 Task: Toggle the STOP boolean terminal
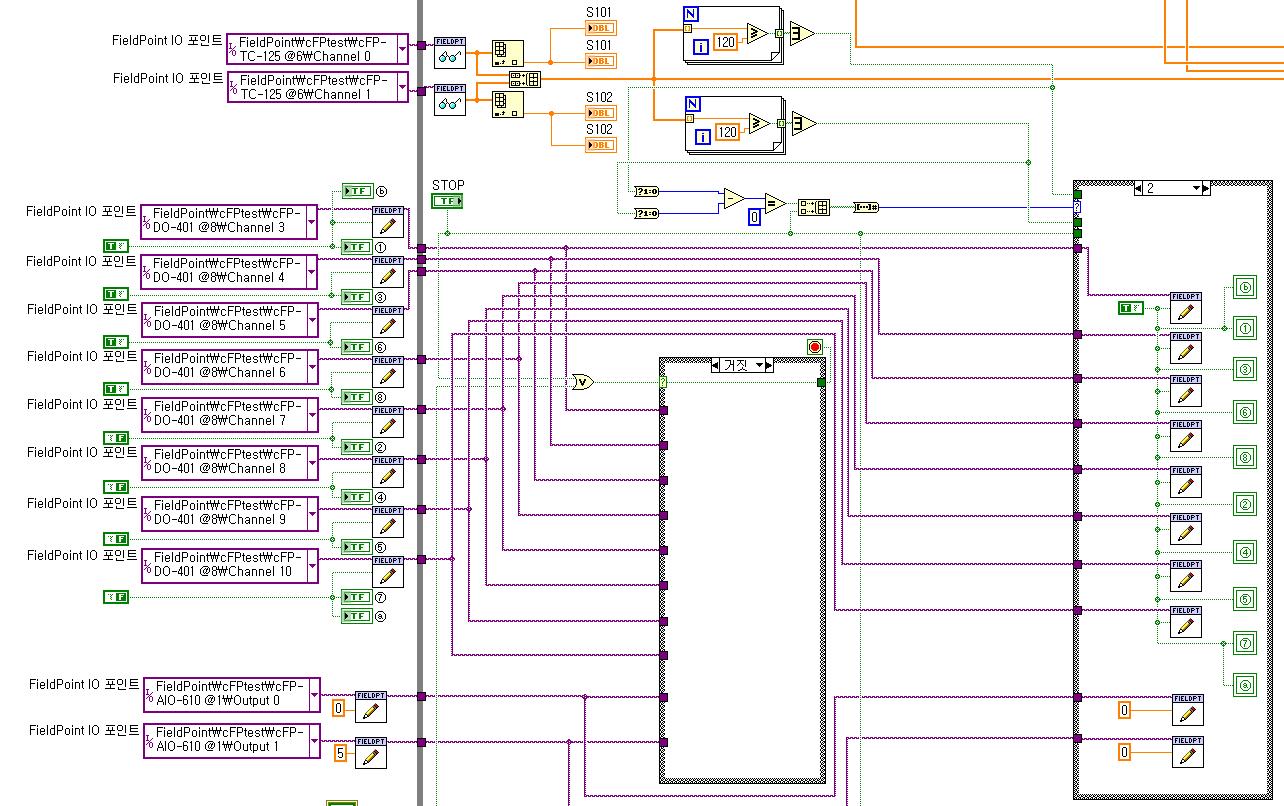click(448, 201)
